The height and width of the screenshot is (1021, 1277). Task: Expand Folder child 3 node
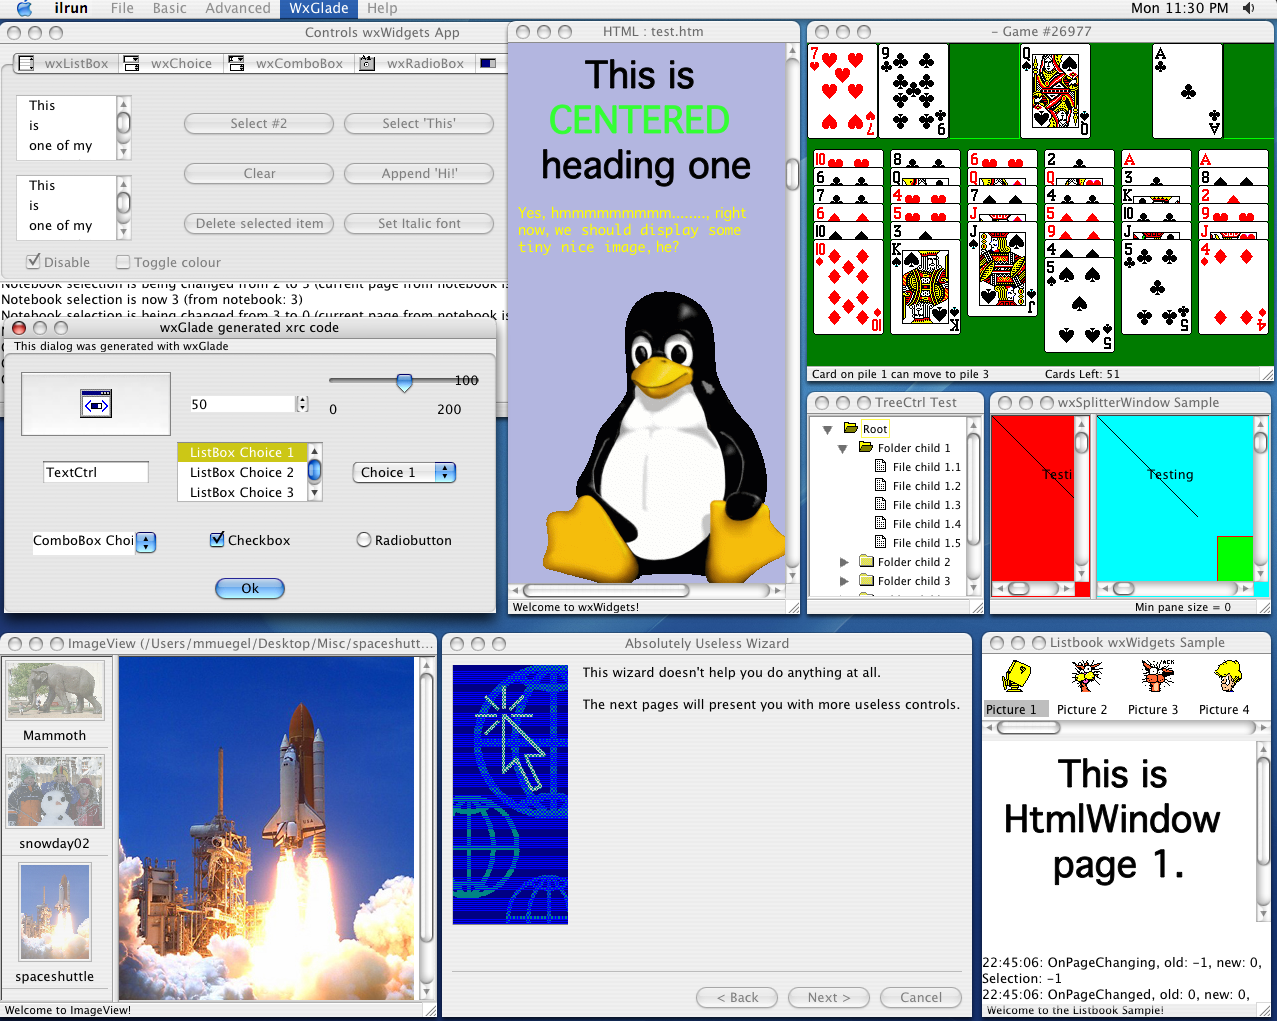(843, 581)
